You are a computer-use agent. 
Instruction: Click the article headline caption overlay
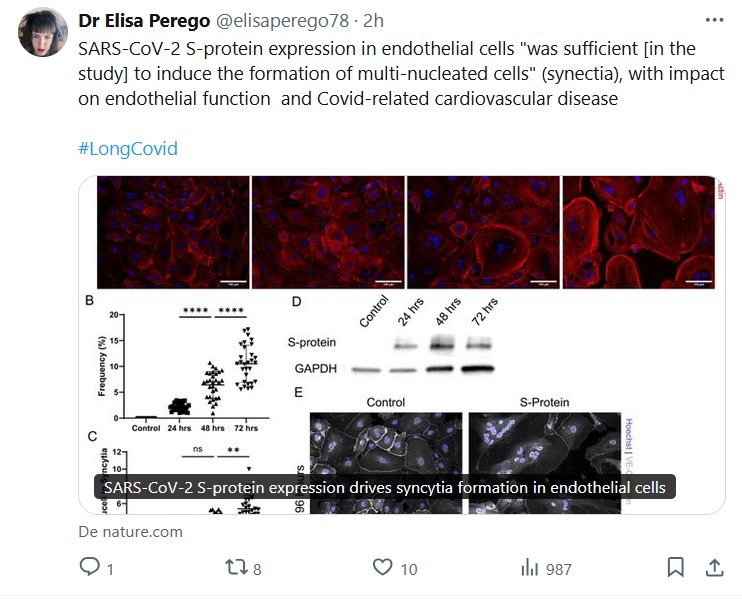click(x=385, y=488)
